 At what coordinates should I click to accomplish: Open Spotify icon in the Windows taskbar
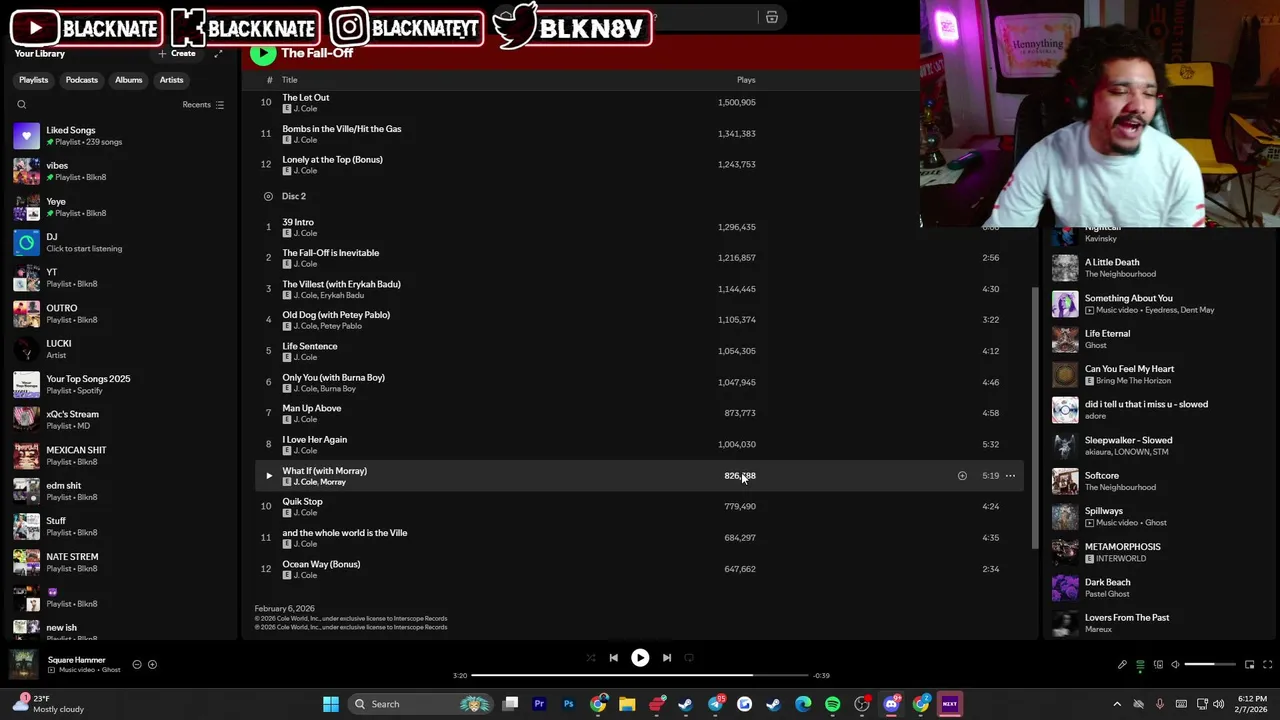tap(832, 704)
